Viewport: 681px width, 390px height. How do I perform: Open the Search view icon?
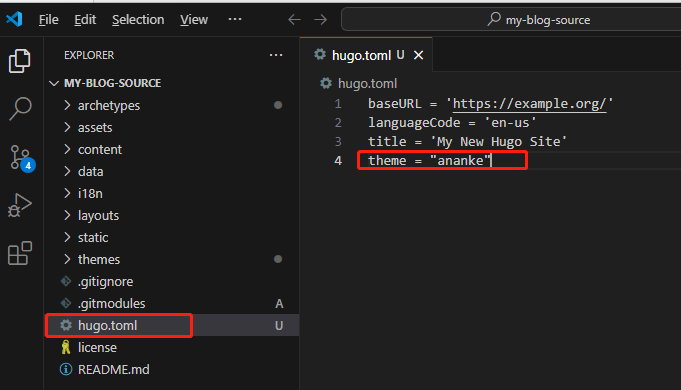[x=20, y=108]
